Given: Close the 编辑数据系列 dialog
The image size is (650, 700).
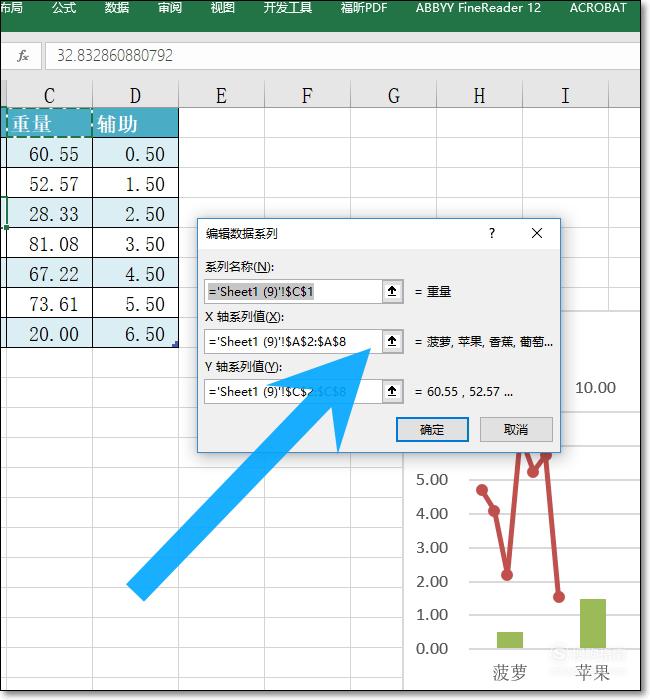Looking at the screenshot, I should click(x=537, y=233).
